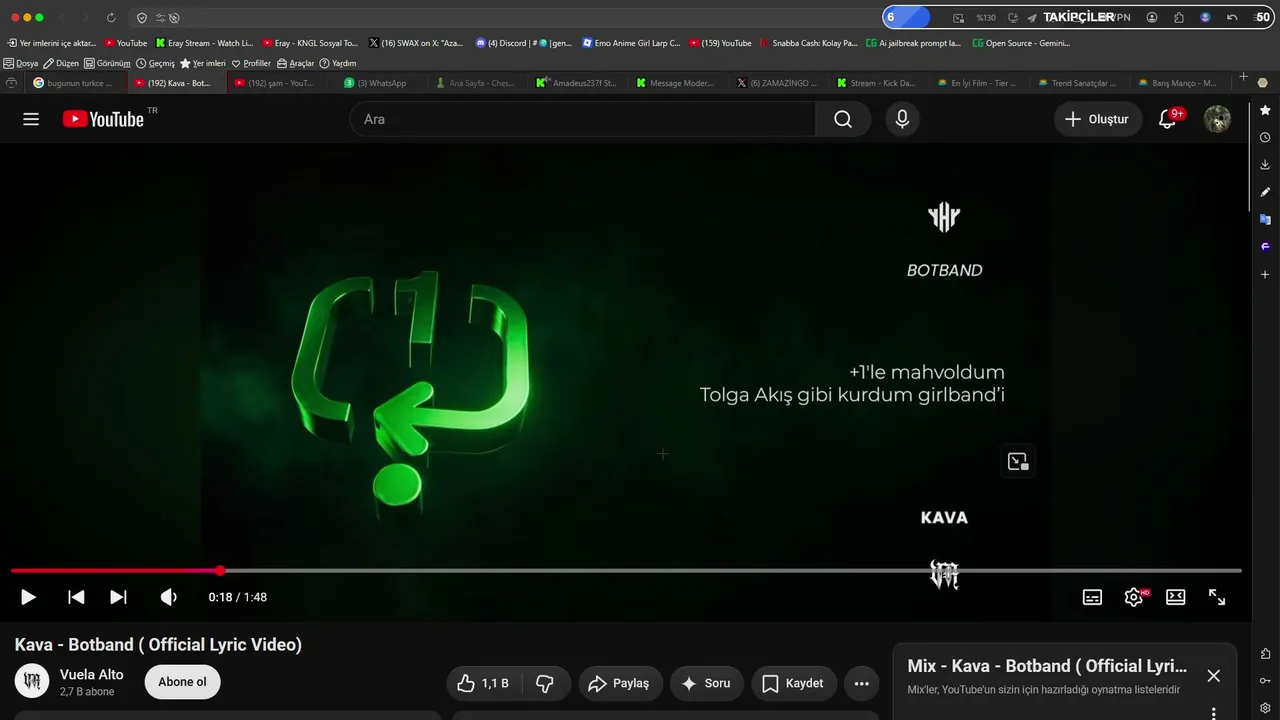
Task: Play the paused video
Action: tap(28, 597)
